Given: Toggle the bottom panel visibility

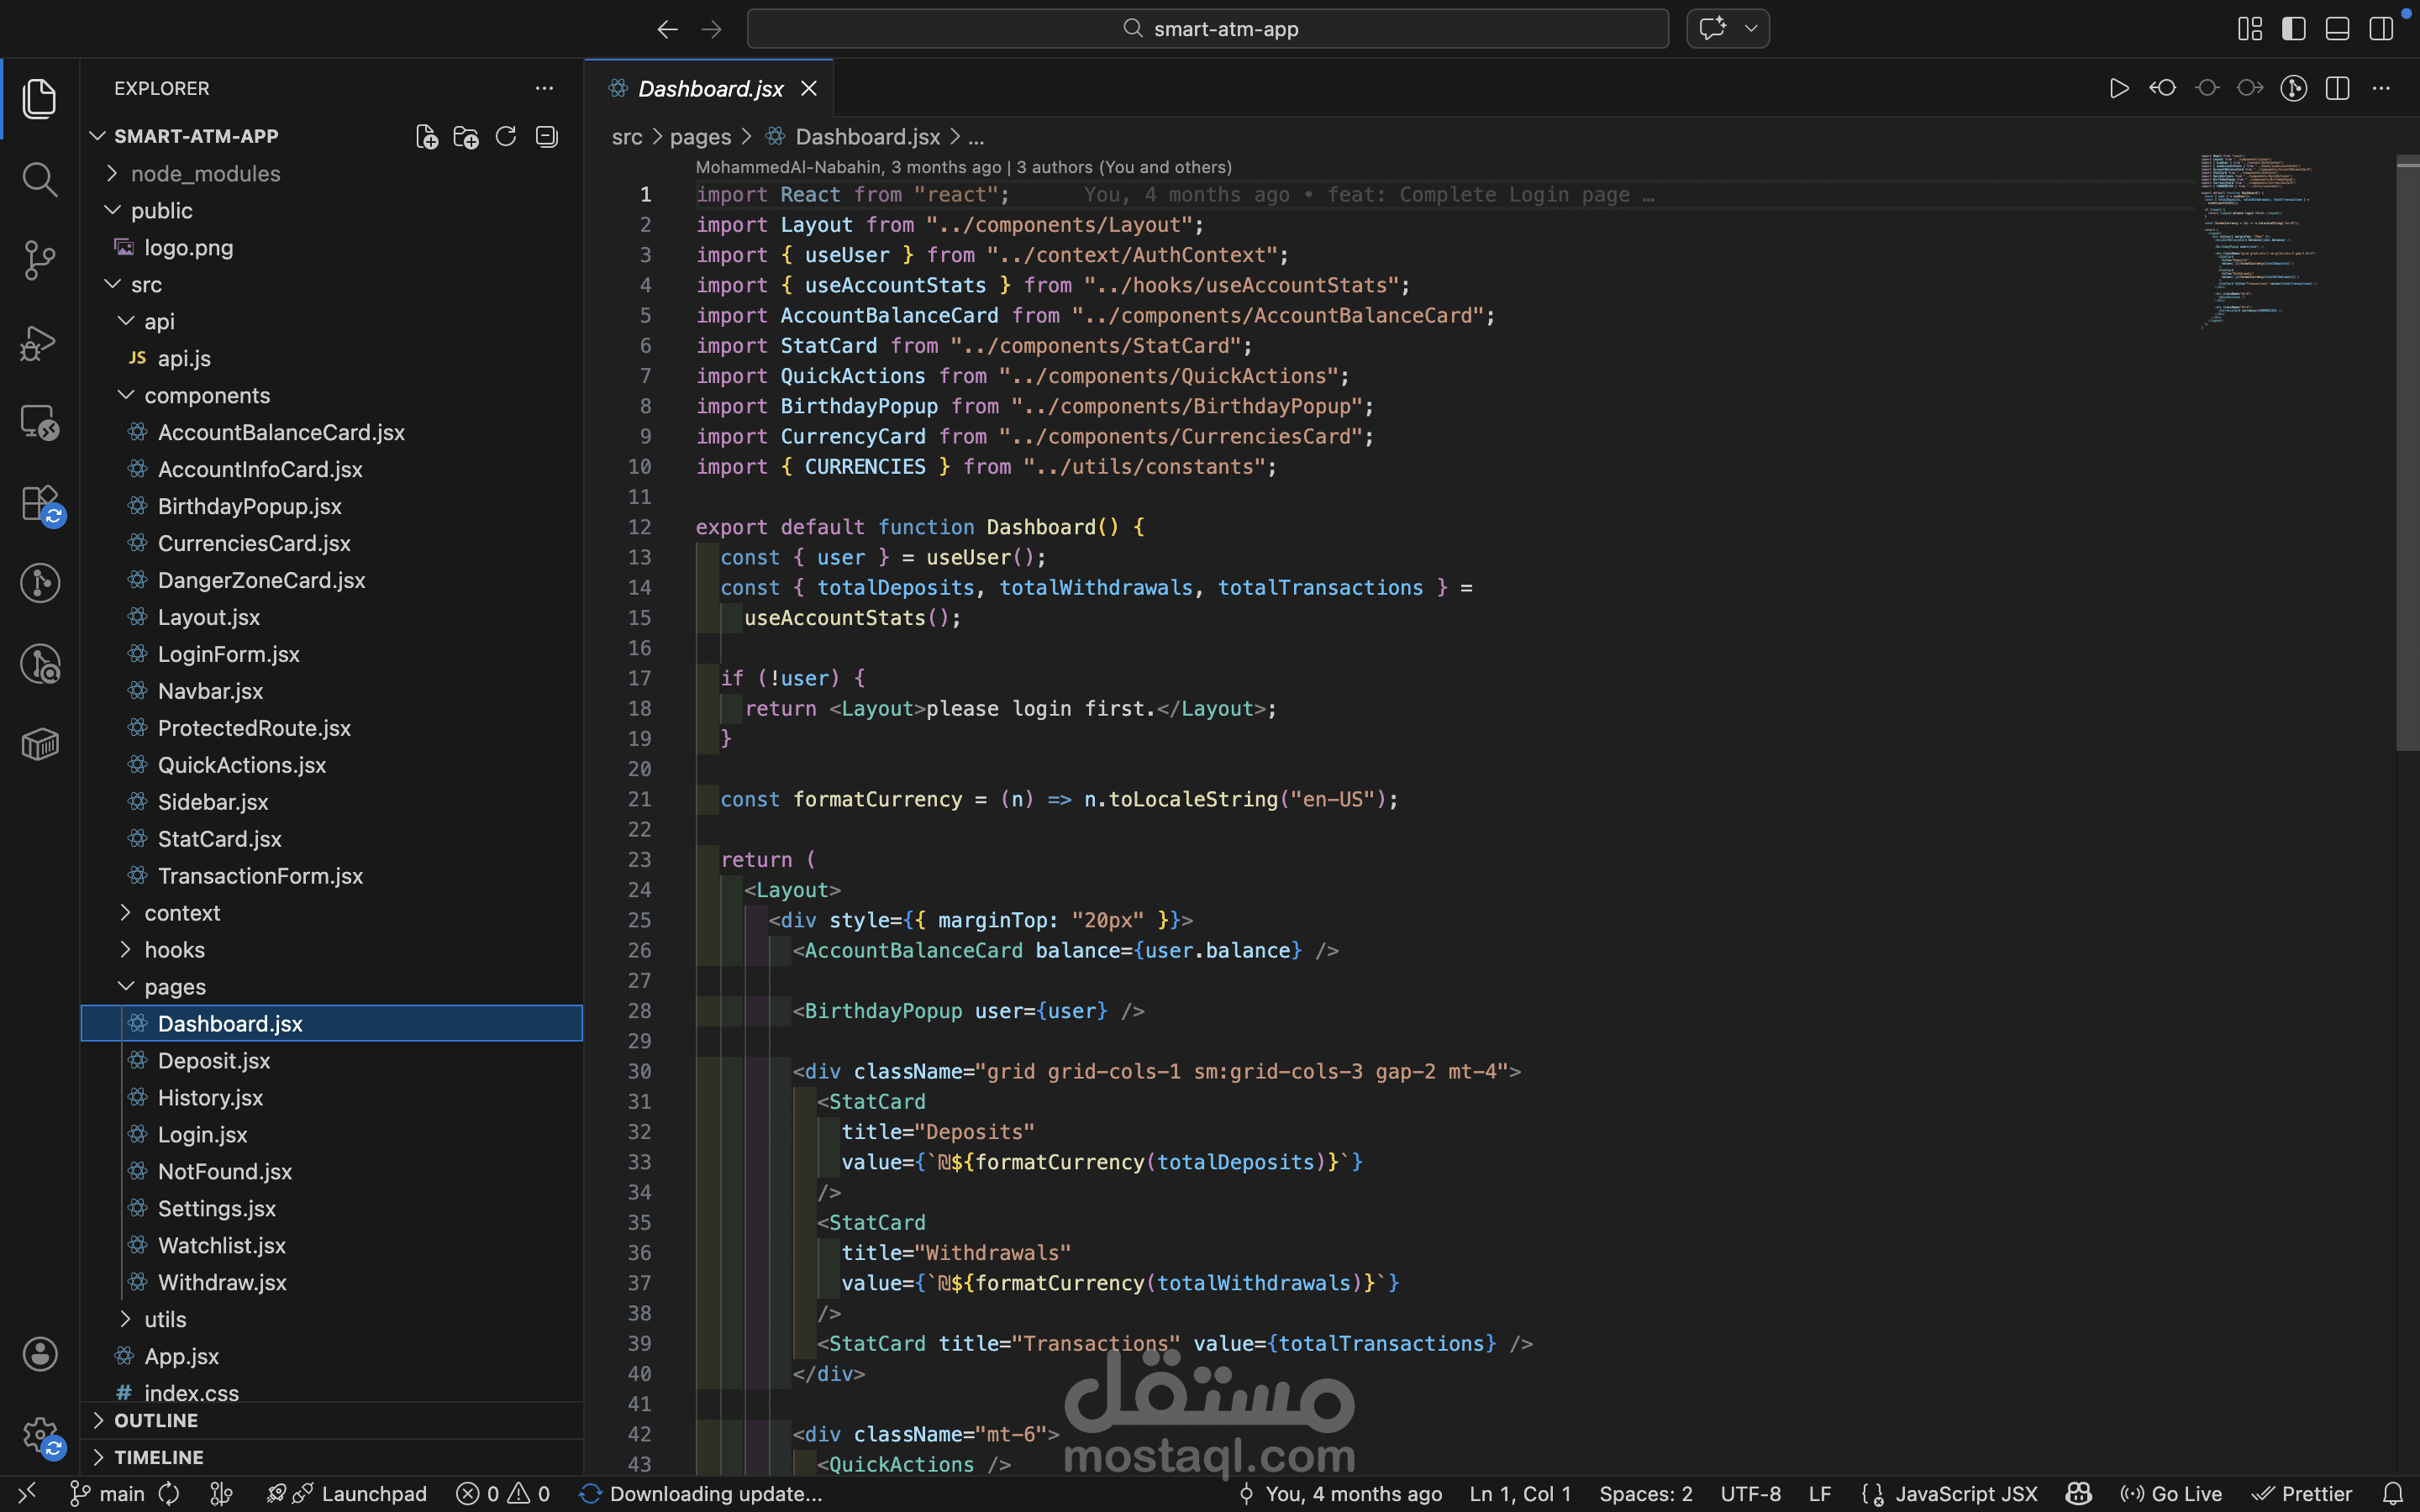Looking at the screenshot, I should click(x=2337, y=29).
